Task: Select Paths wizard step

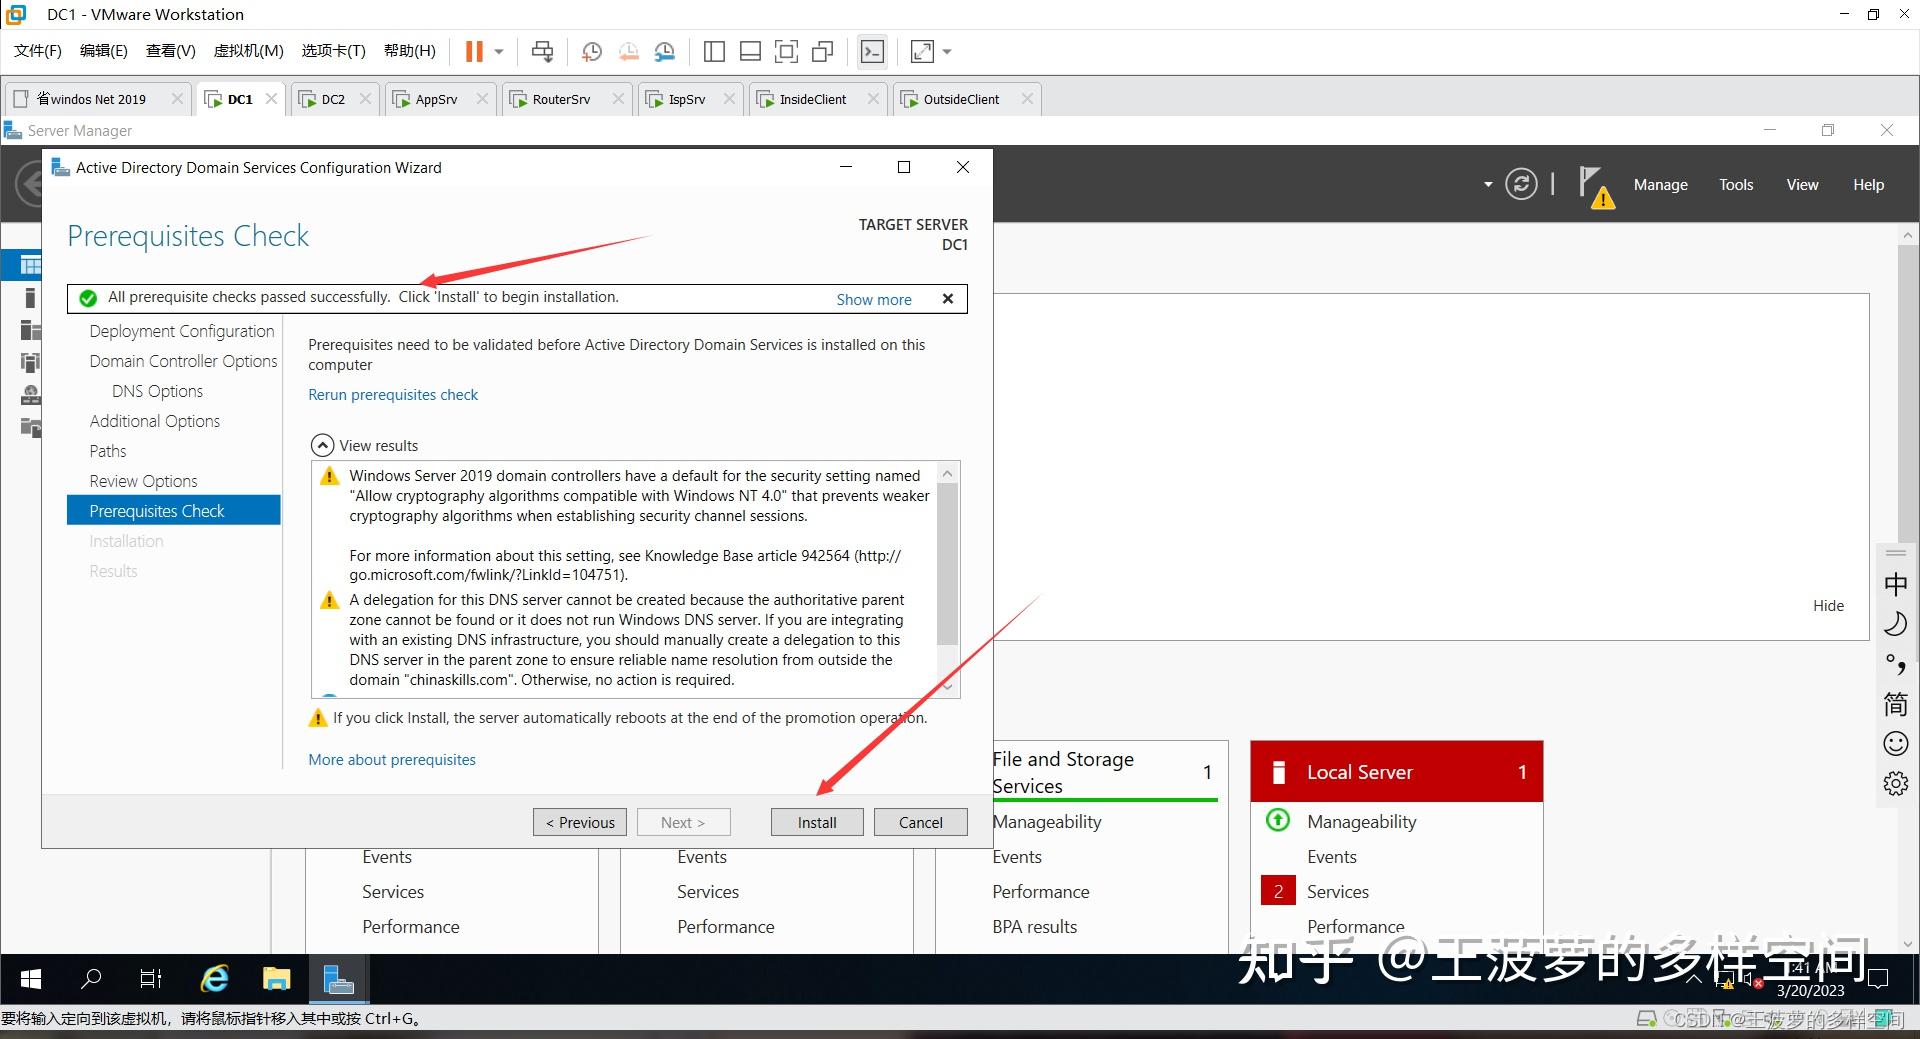Action: [x=108, y=451]
